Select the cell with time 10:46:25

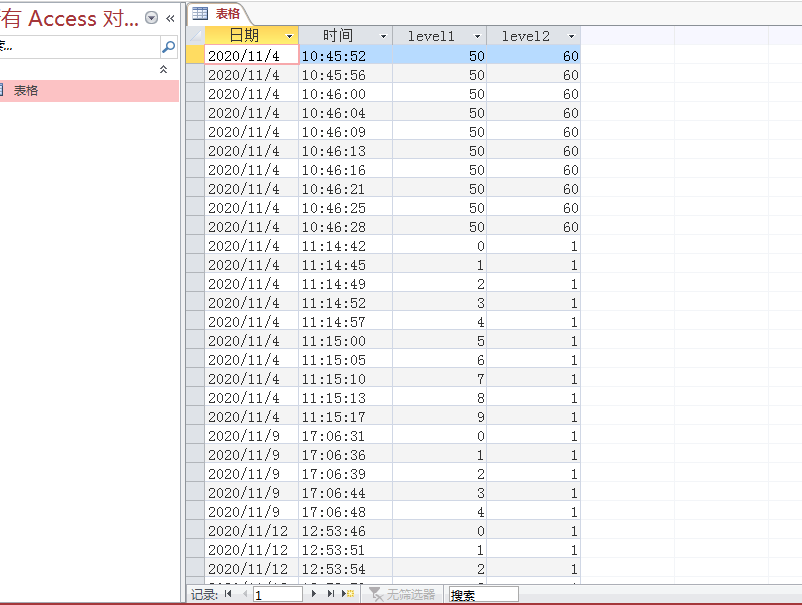tap(346, 207)
